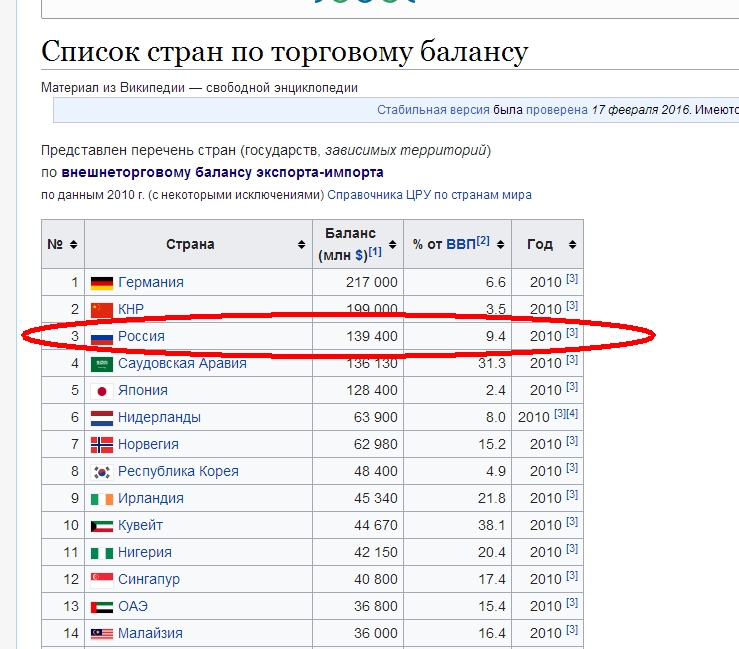This screenshot has width=739, height=649.
Task: Sort table by % от ВВП arrows
Action: pos(501,244)
